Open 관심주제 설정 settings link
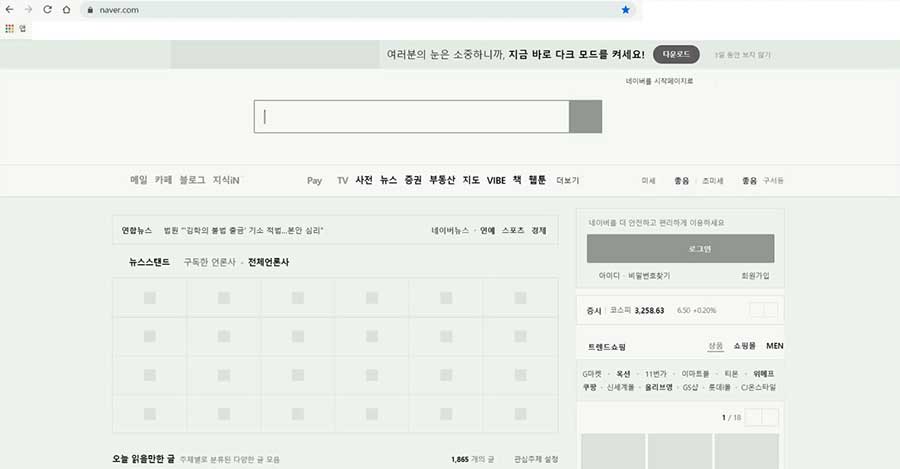 (536, 459)
